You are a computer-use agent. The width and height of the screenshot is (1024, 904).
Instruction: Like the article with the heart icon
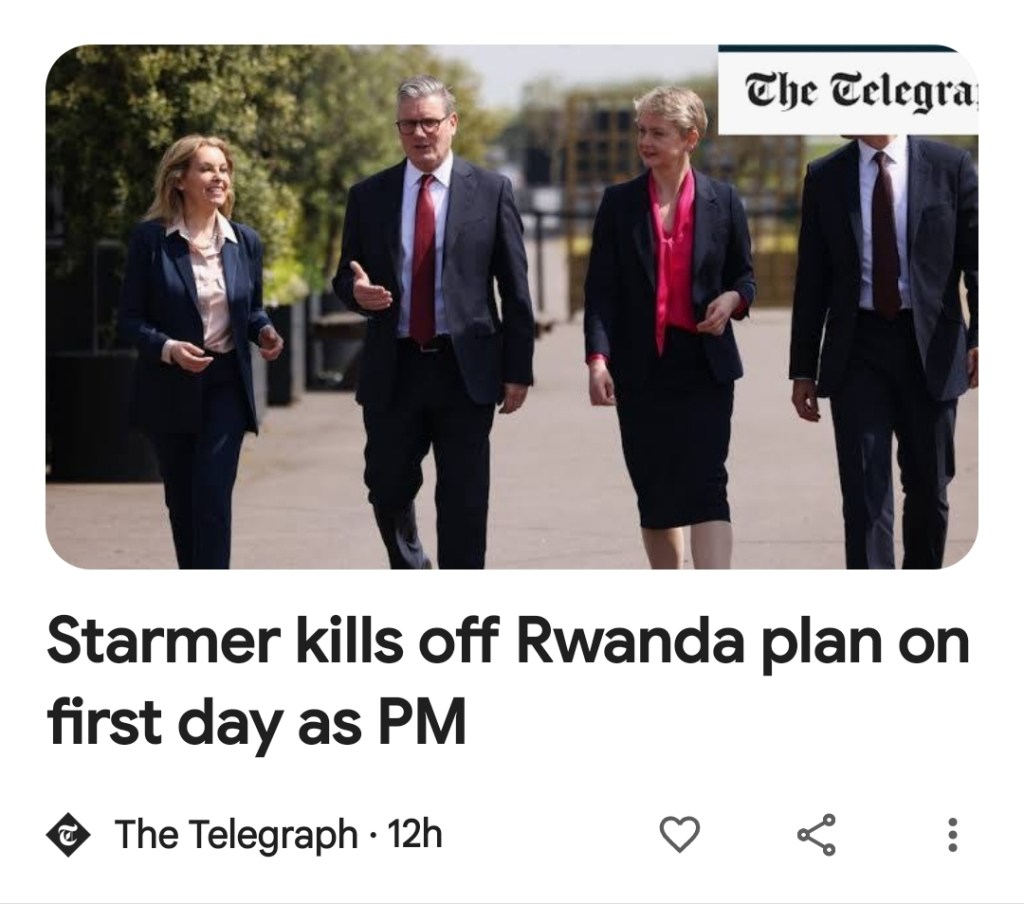pos(679,833)
